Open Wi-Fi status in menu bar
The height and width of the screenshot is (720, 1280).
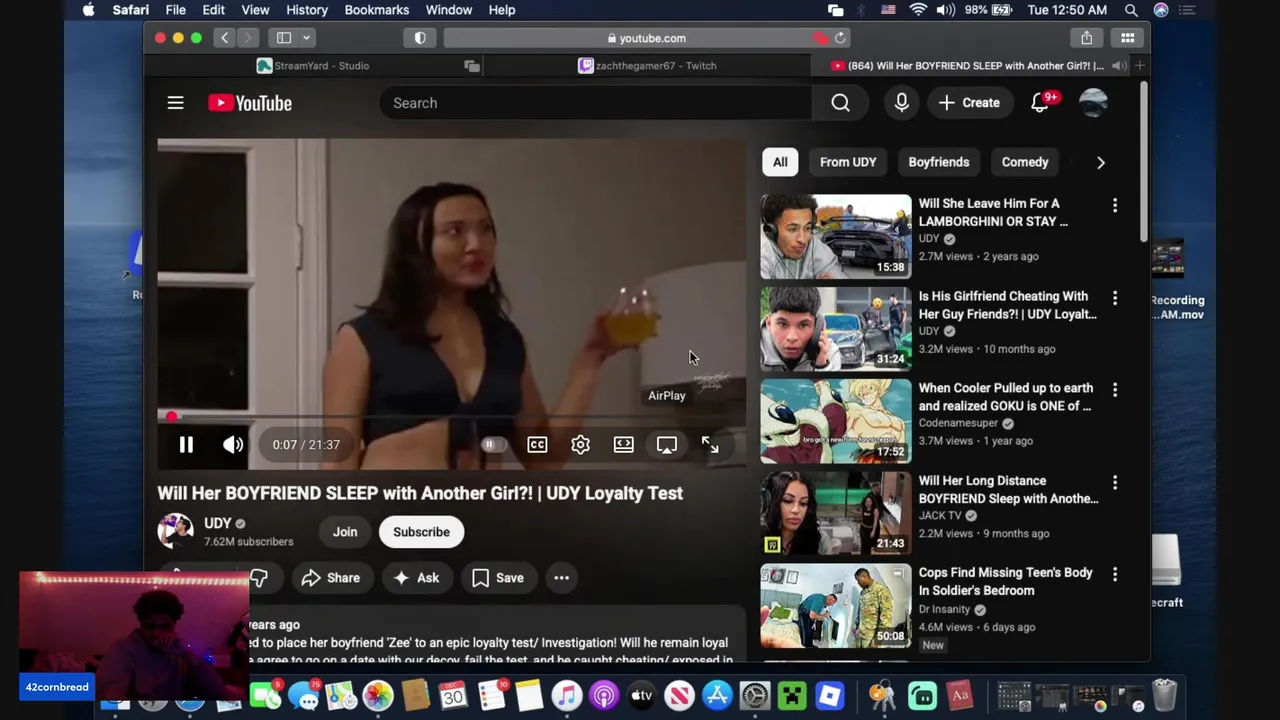(918, 10)
